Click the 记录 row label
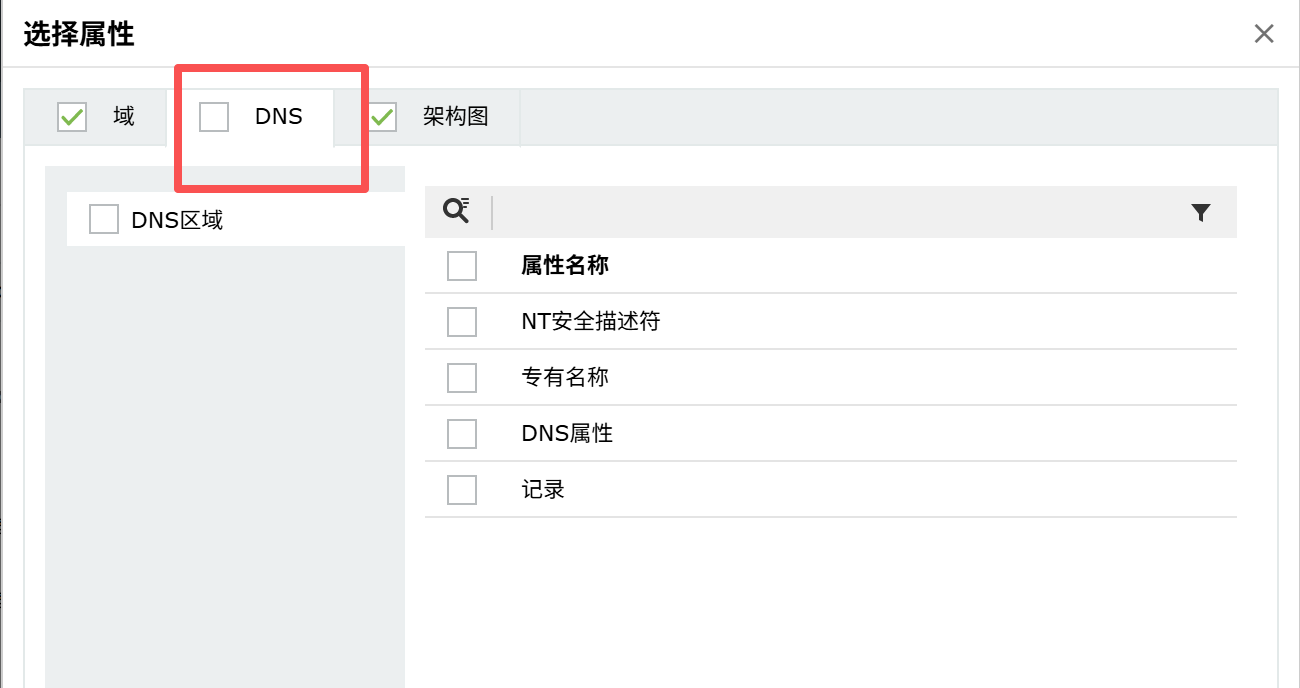 click(x=543, y=490)
